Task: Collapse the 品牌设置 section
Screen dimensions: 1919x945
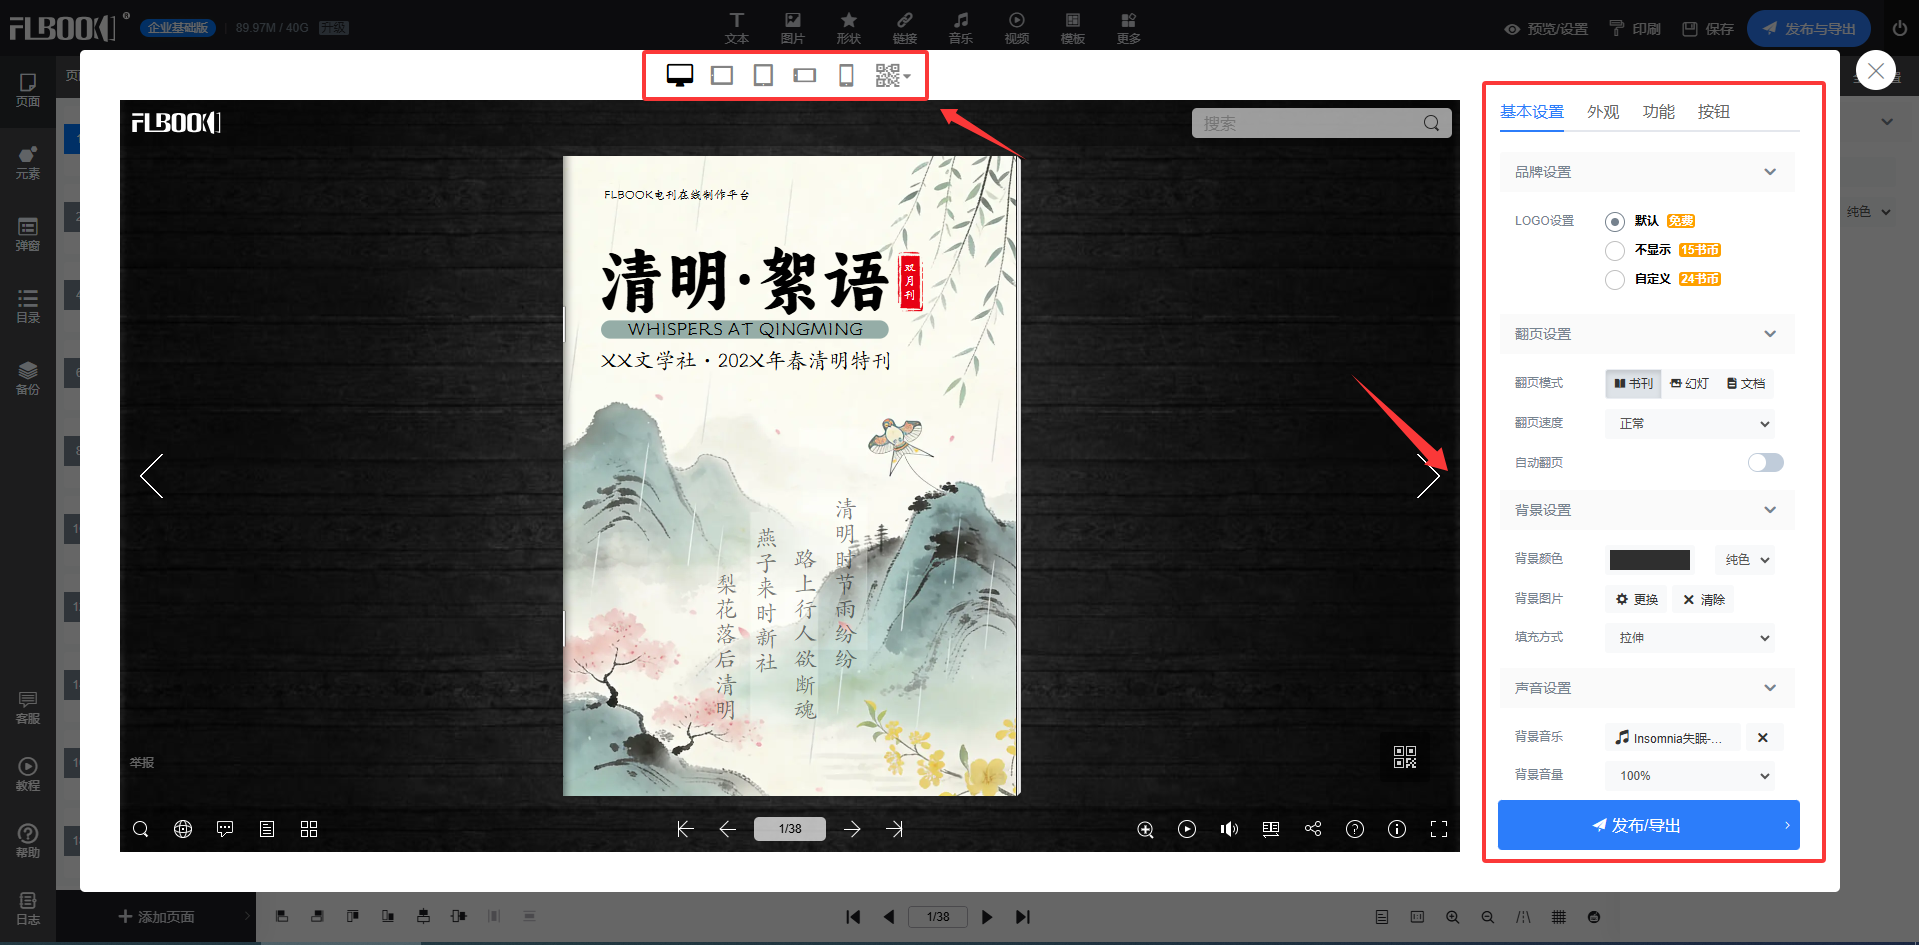Action: click(1769, 172)
